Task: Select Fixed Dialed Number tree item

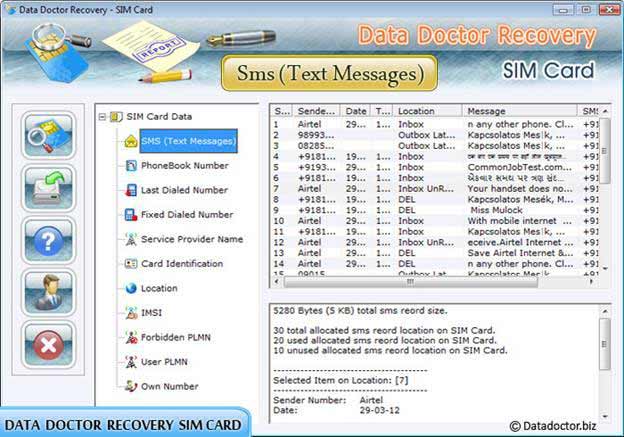Action: pyautogui.click(x=187, y=215)
